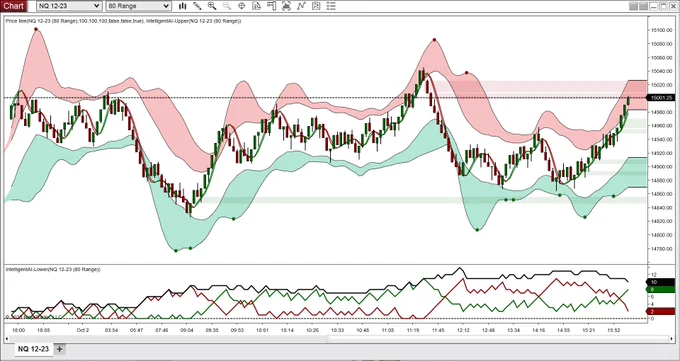Image resolution: width=680 pixels, height=361 pixels.
Task: Activate the zoom in magnifier
Action: (x=212, y=6)
